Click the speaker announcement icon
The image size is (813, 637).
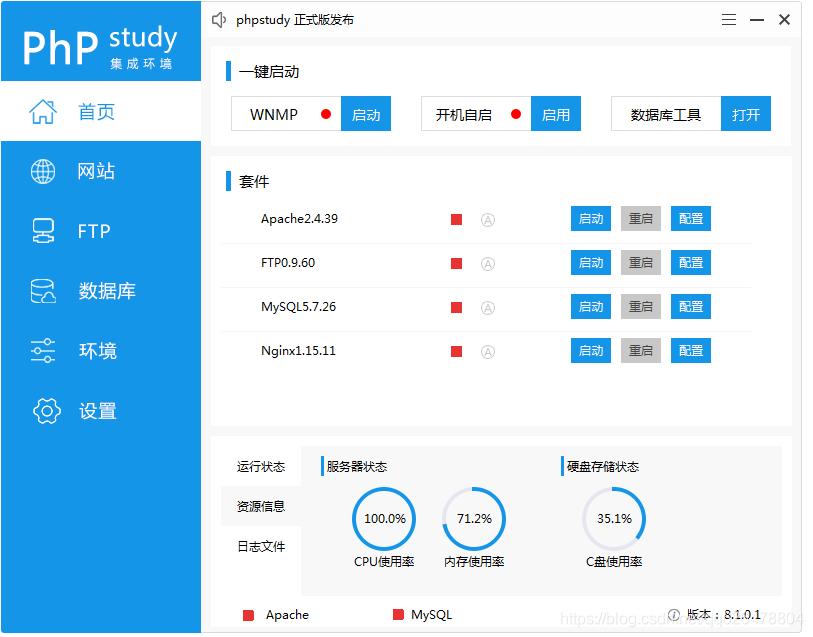pyautogui.click(x=219, y=20)
